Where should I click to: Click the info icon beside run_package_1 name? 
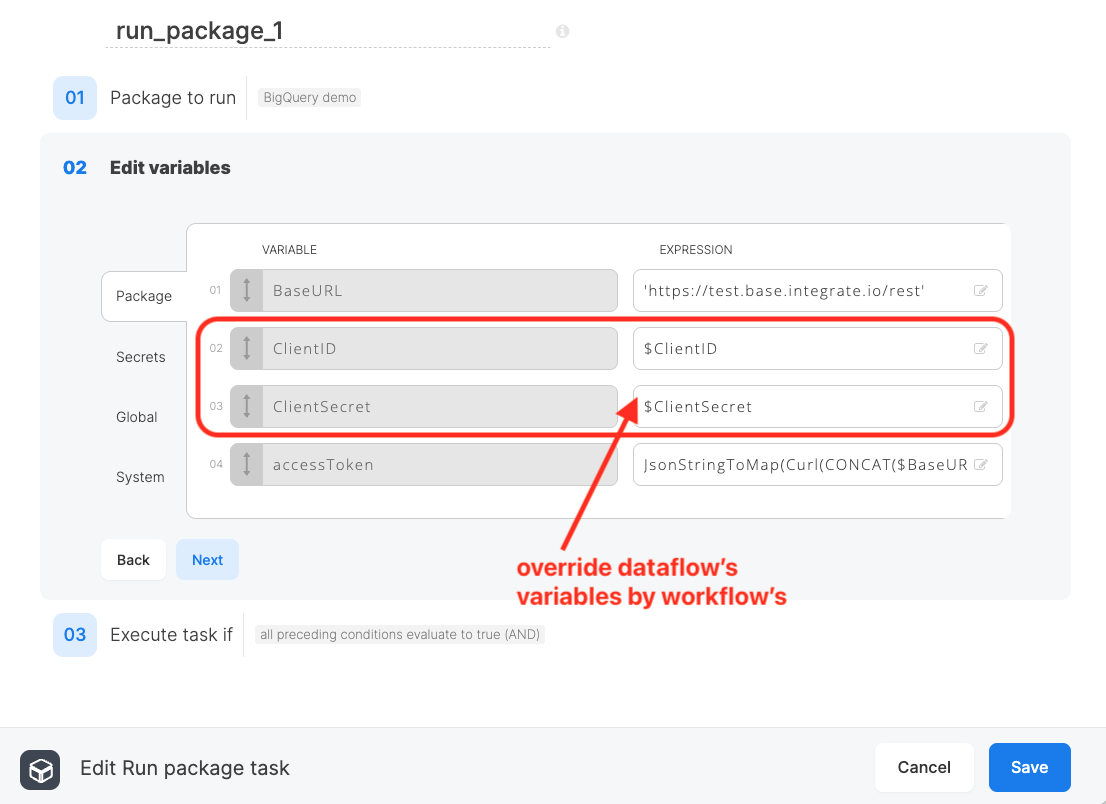point(562,31)
